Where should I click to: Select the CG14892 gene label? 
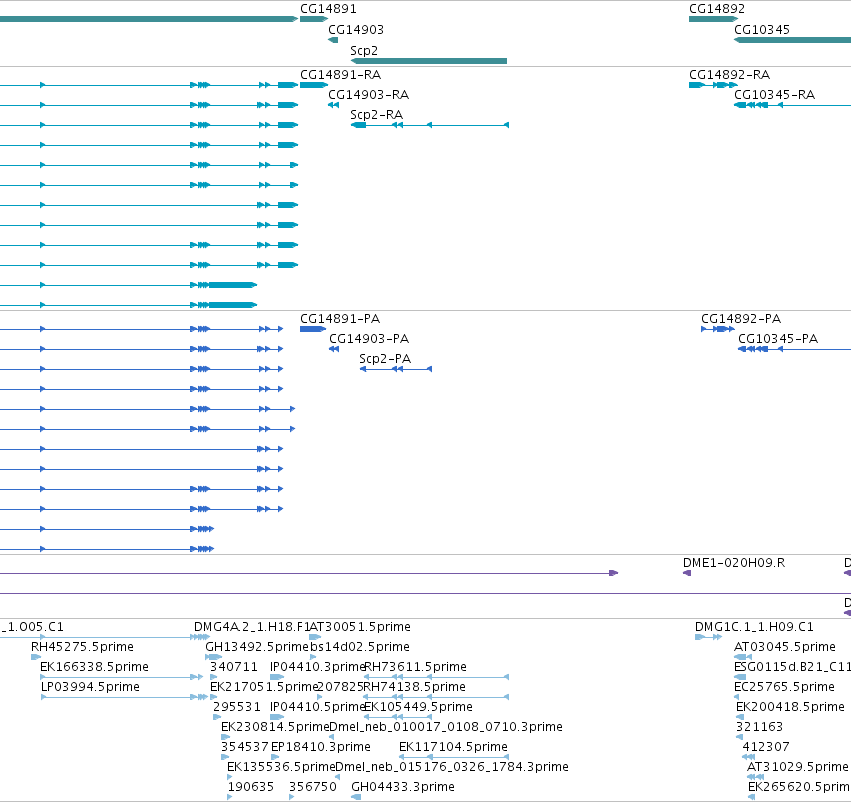tap(717, 9)
